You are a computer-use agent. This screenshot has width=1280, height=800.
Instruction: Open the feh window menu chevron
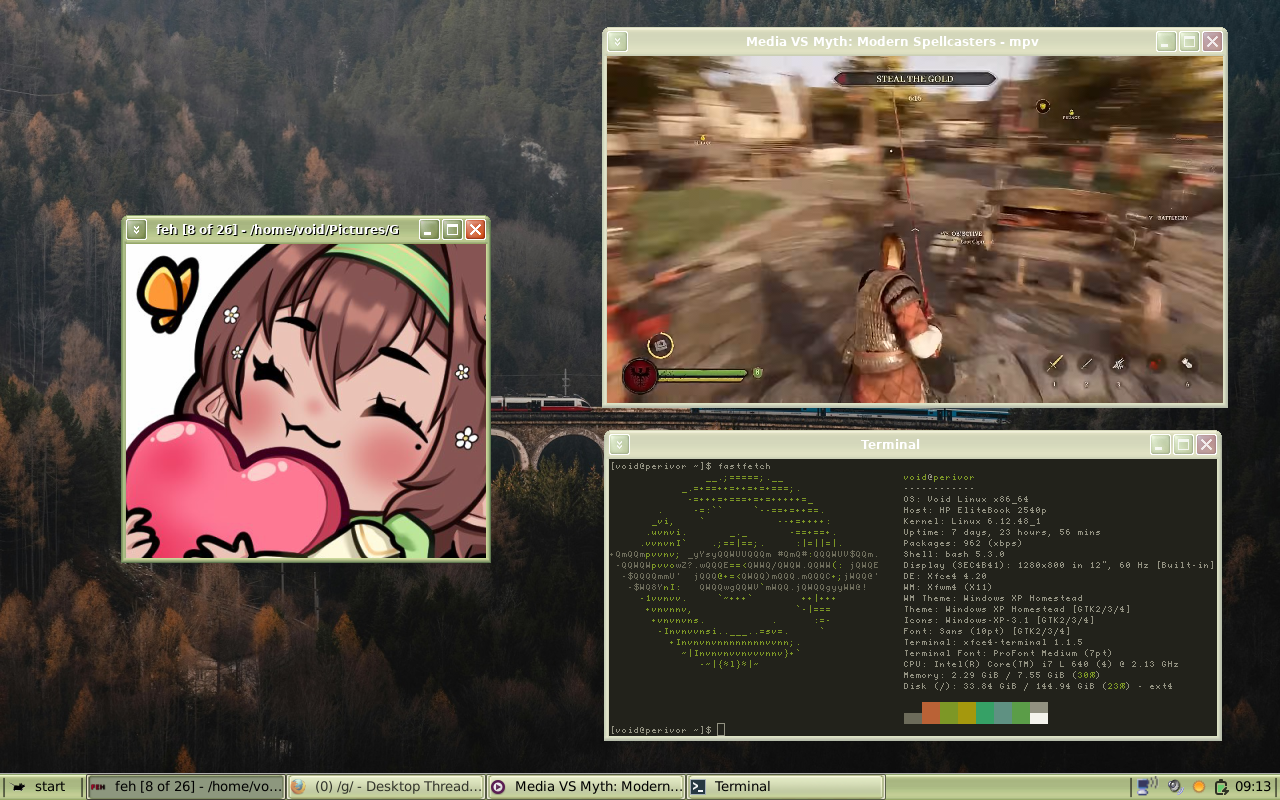(x=136, y=230)
